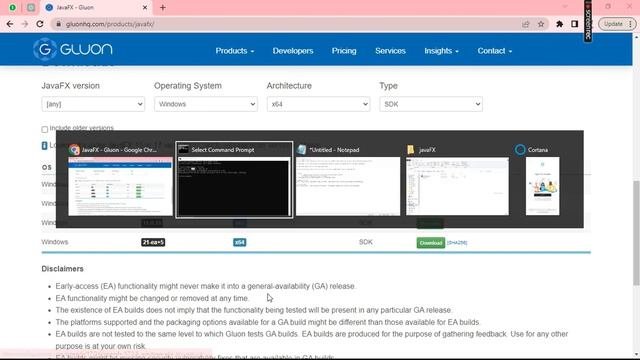Open the Services page
This screenshot has height=360, width=640.
pyautogui.click(x=390, y=51)
